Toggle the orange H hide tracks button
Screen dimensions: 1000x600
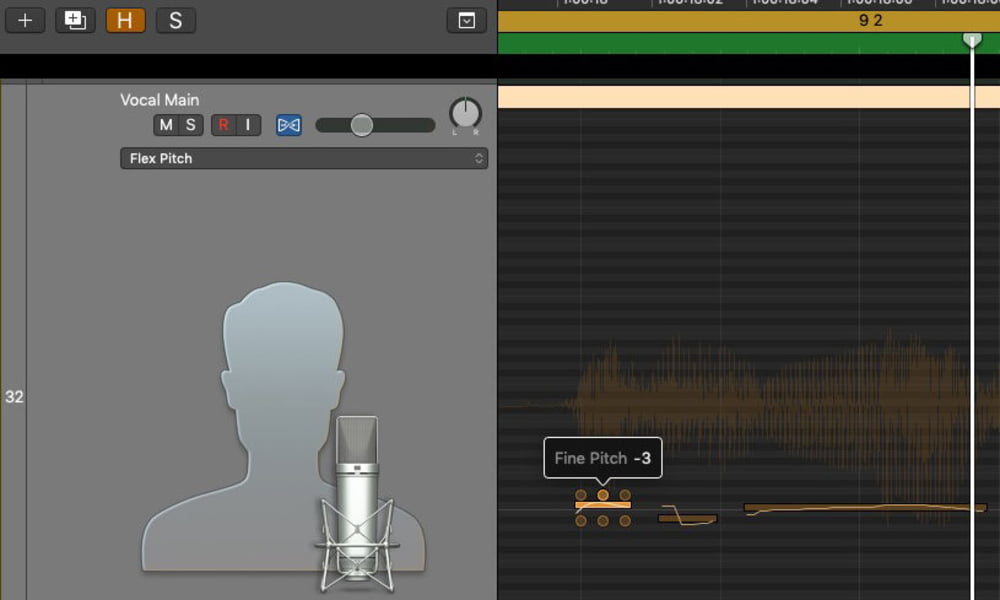125,20
